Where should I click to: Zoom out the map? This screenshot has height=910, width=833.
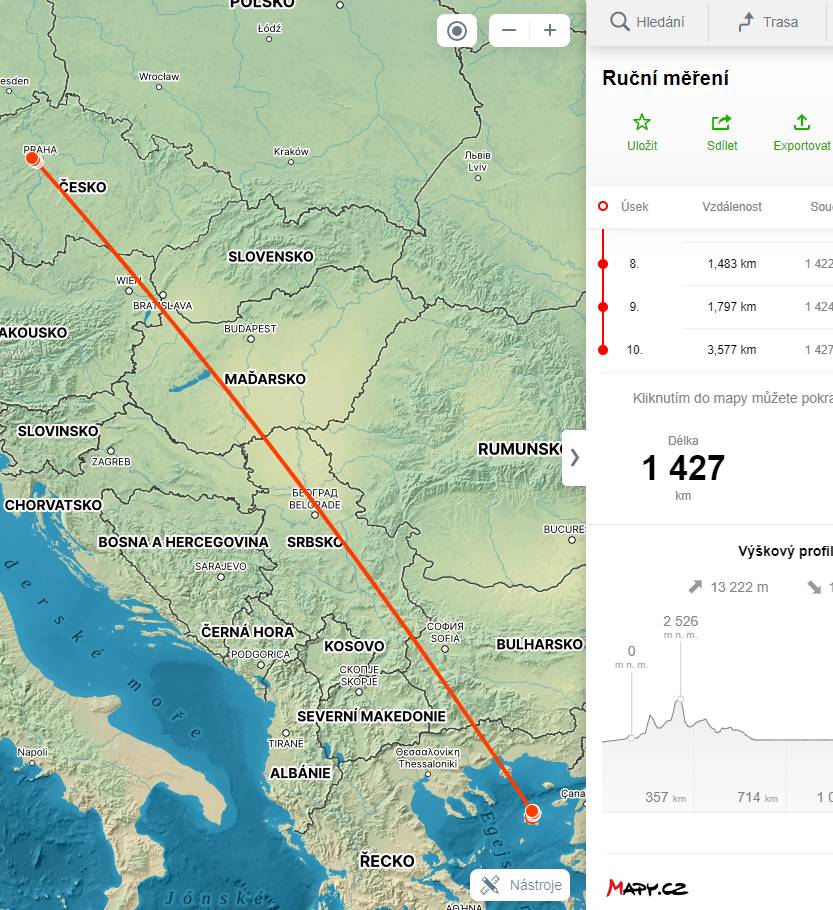[x=509, y=31]
